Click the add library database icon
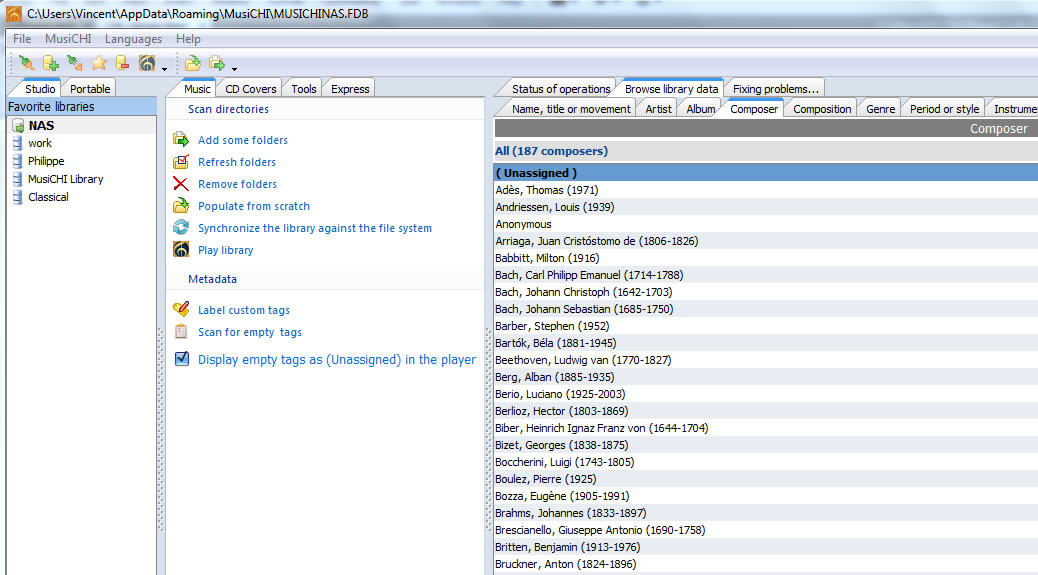The image size is (1038, 575). [51, 64]
